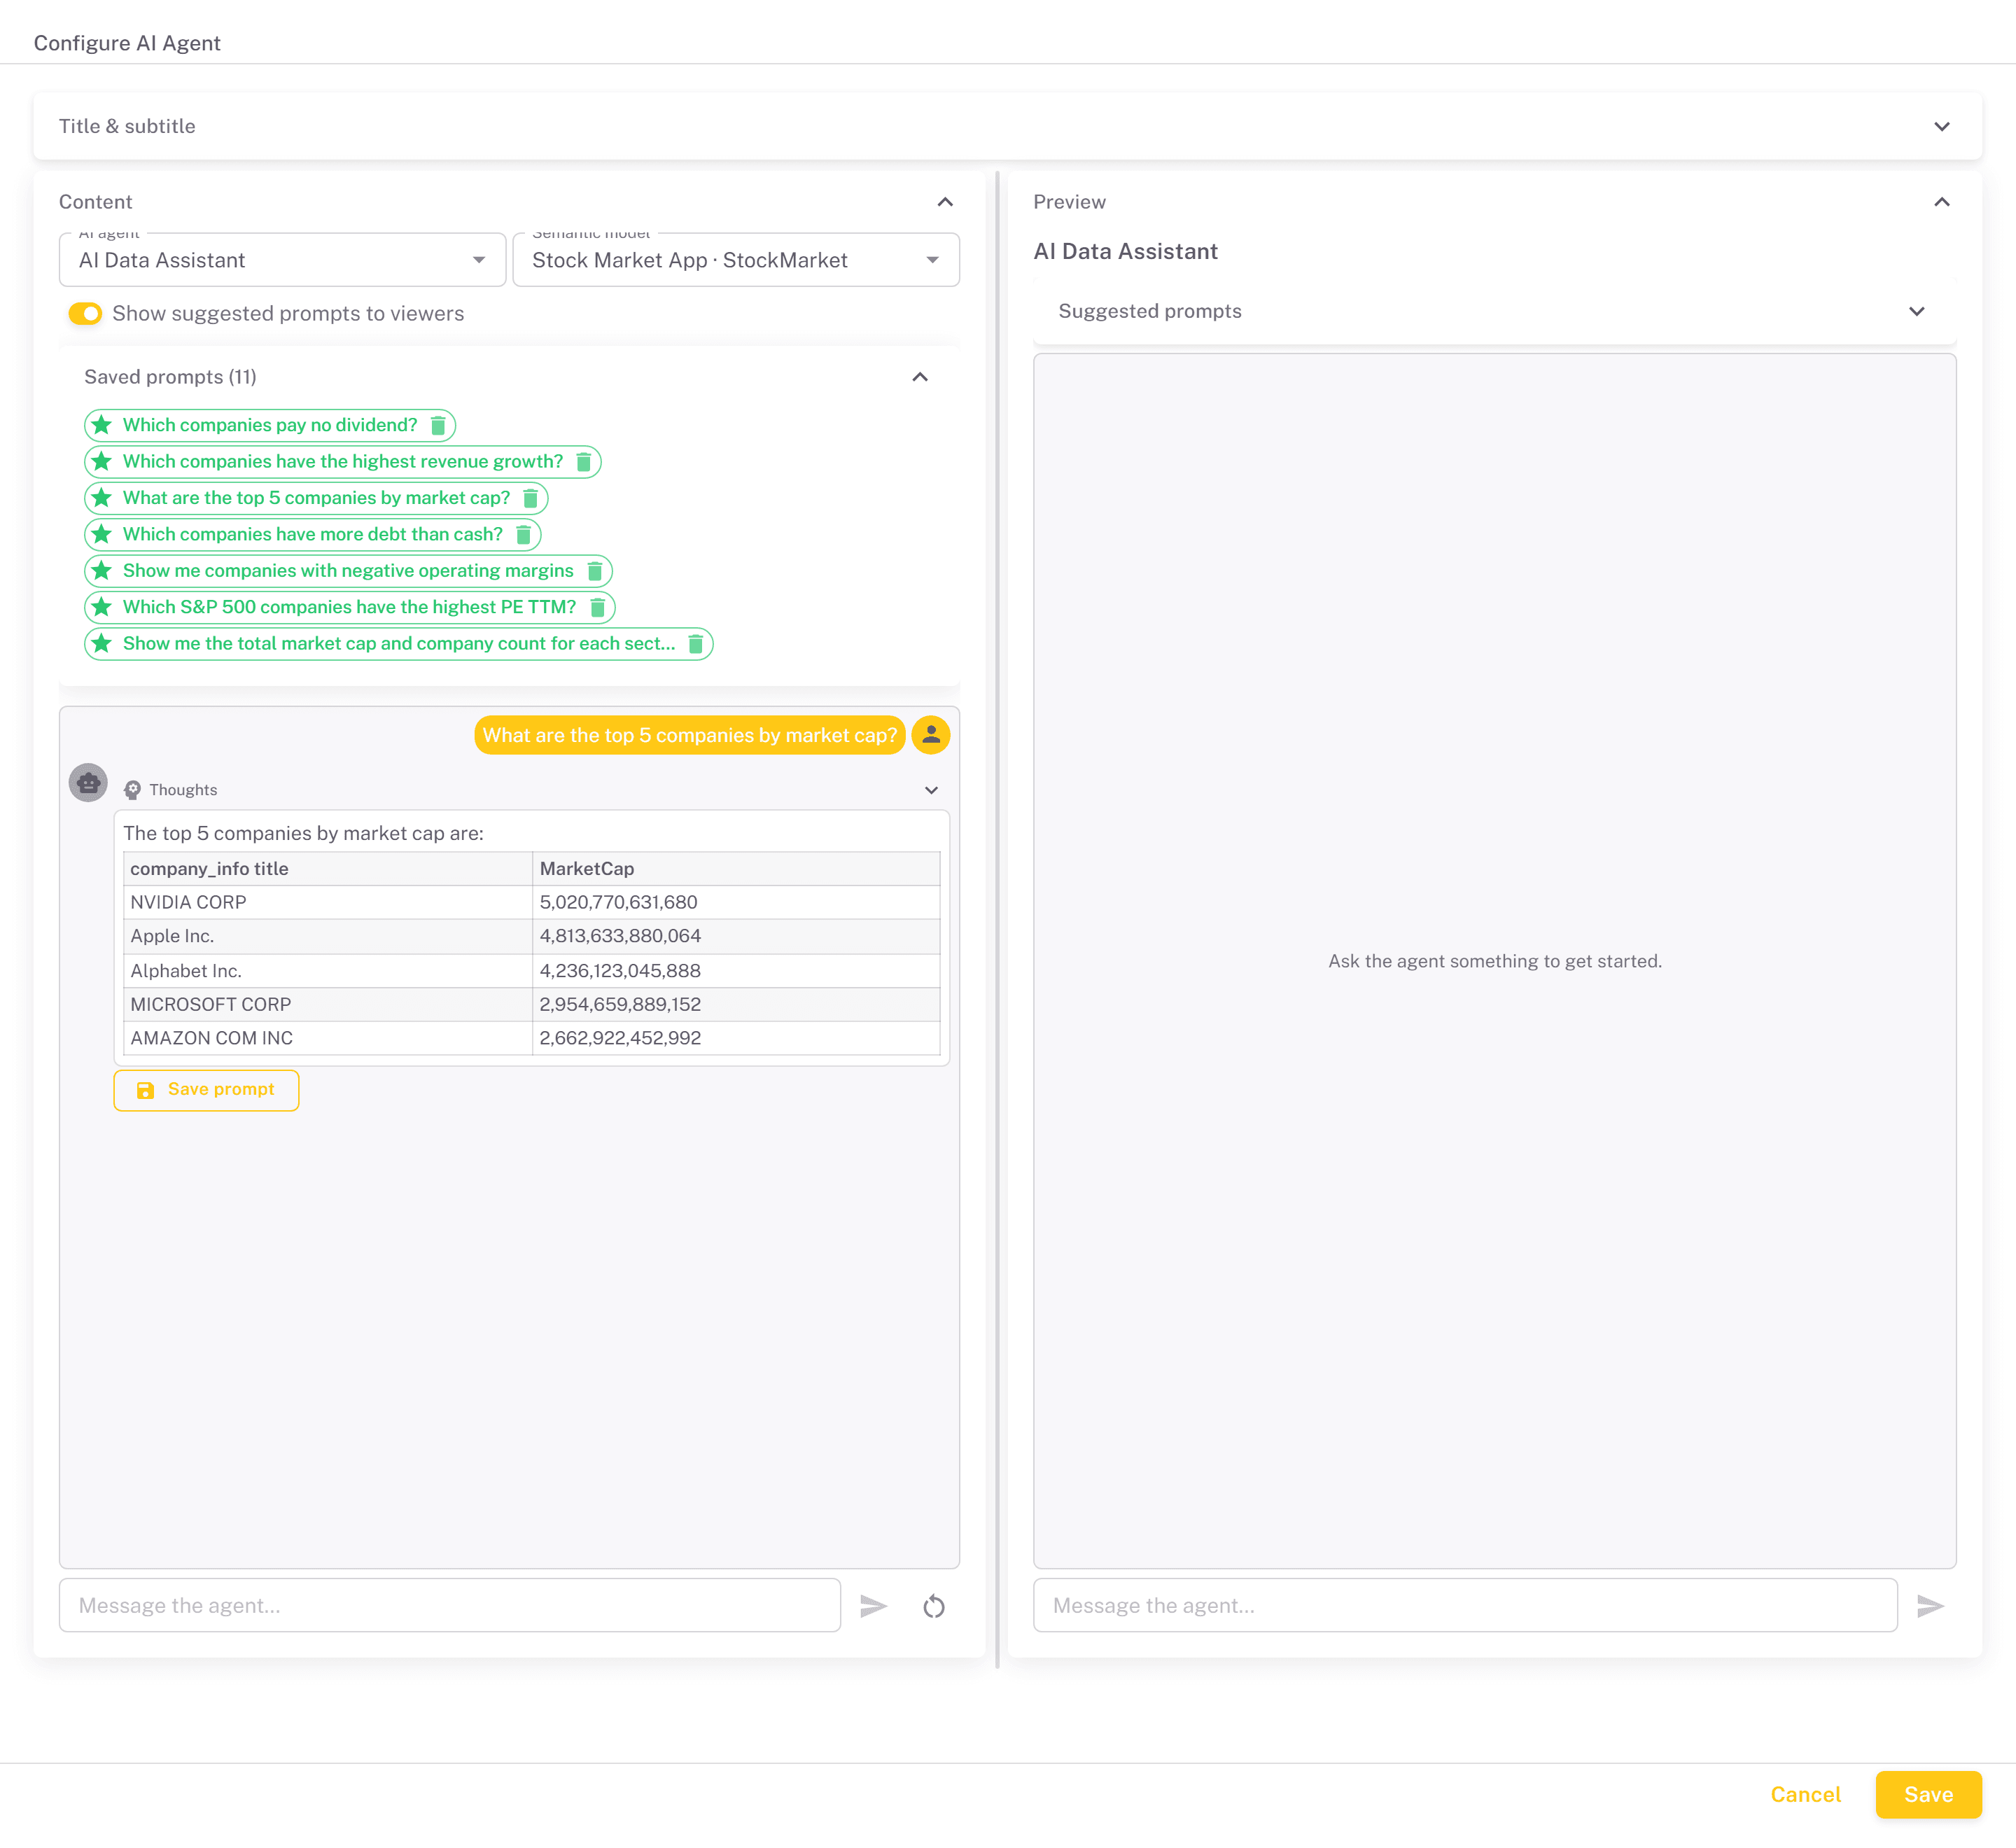Collapse the Saved prompts (11) list

pos(920,377)
